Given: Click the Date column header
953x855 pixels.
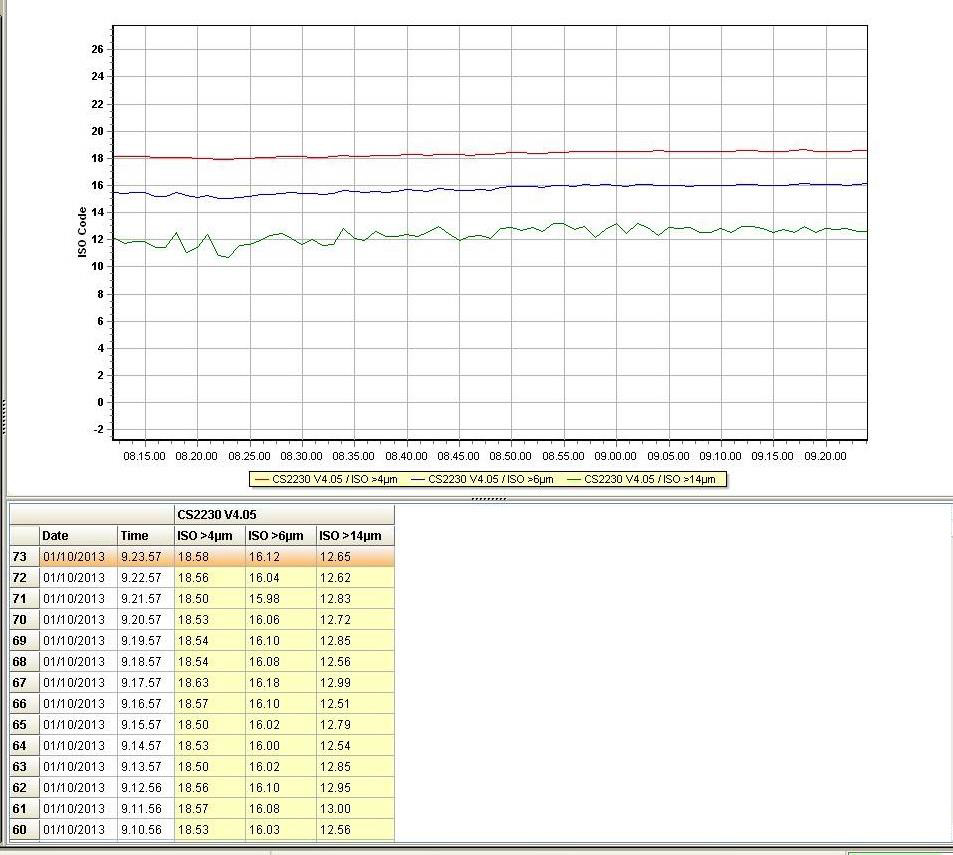Looking at the screenshot, I should tap(78, 536).
